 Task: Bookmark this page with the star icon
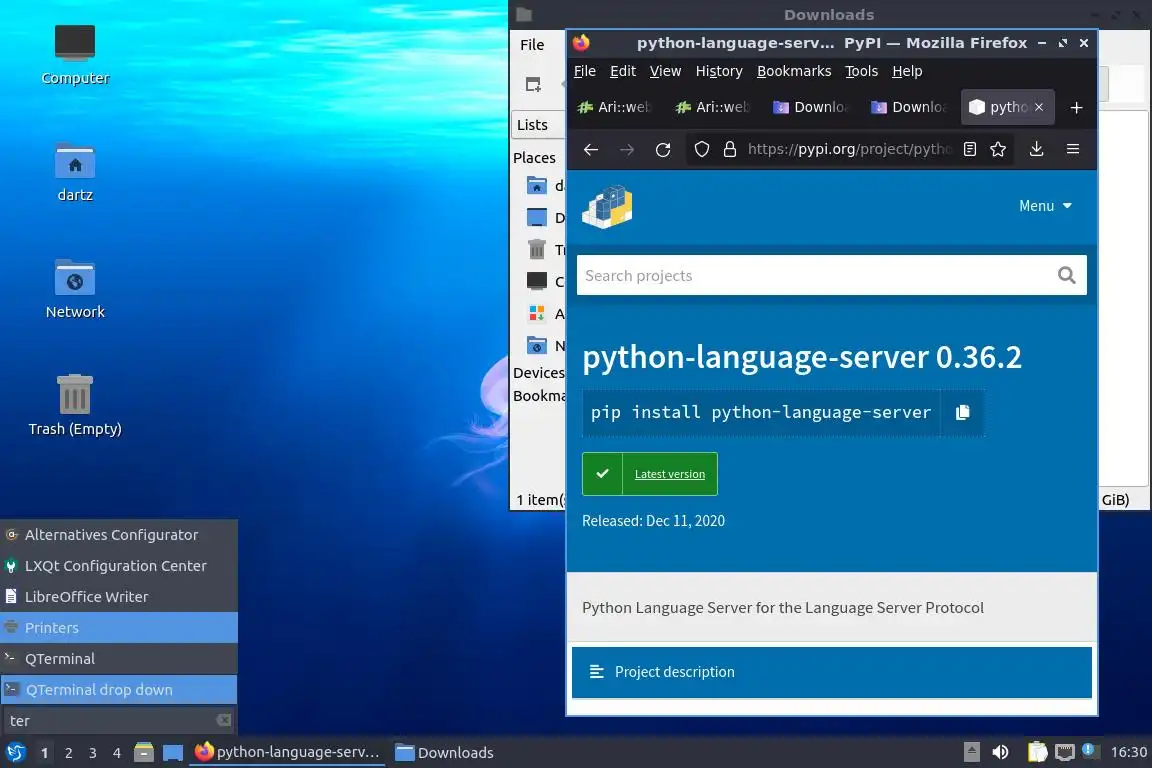998,149
